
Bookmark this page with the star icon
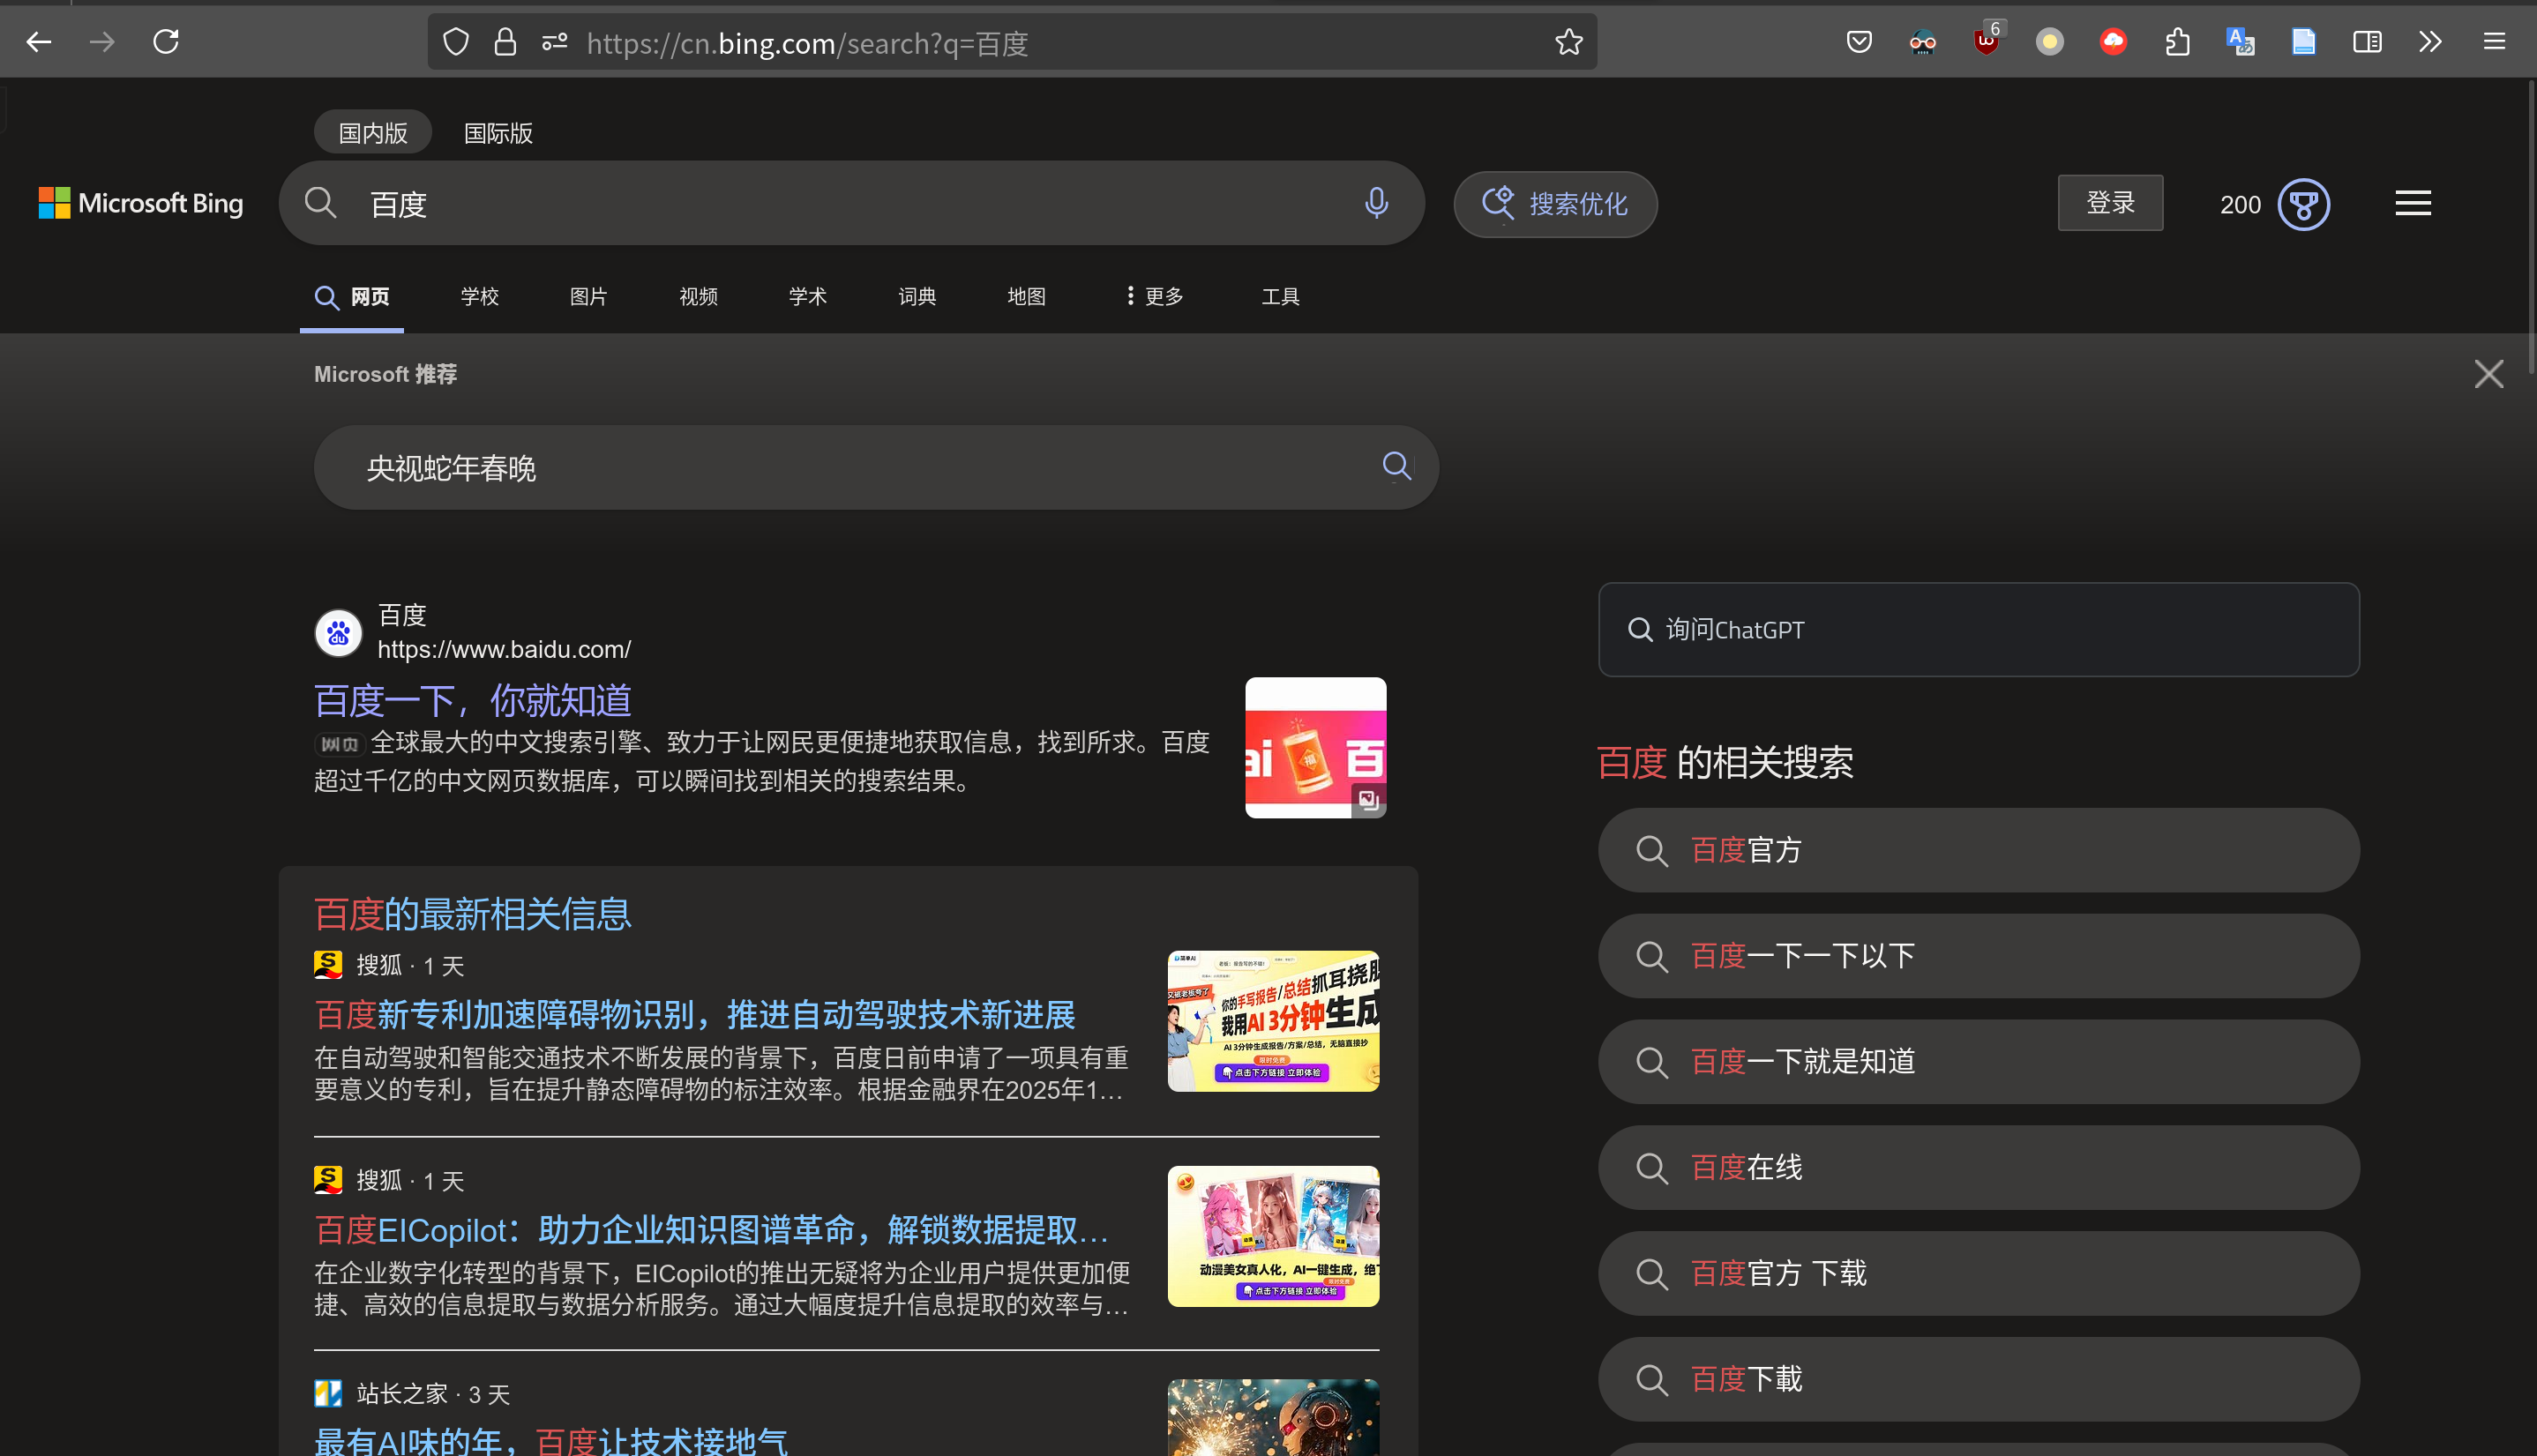coord(1568,42)
